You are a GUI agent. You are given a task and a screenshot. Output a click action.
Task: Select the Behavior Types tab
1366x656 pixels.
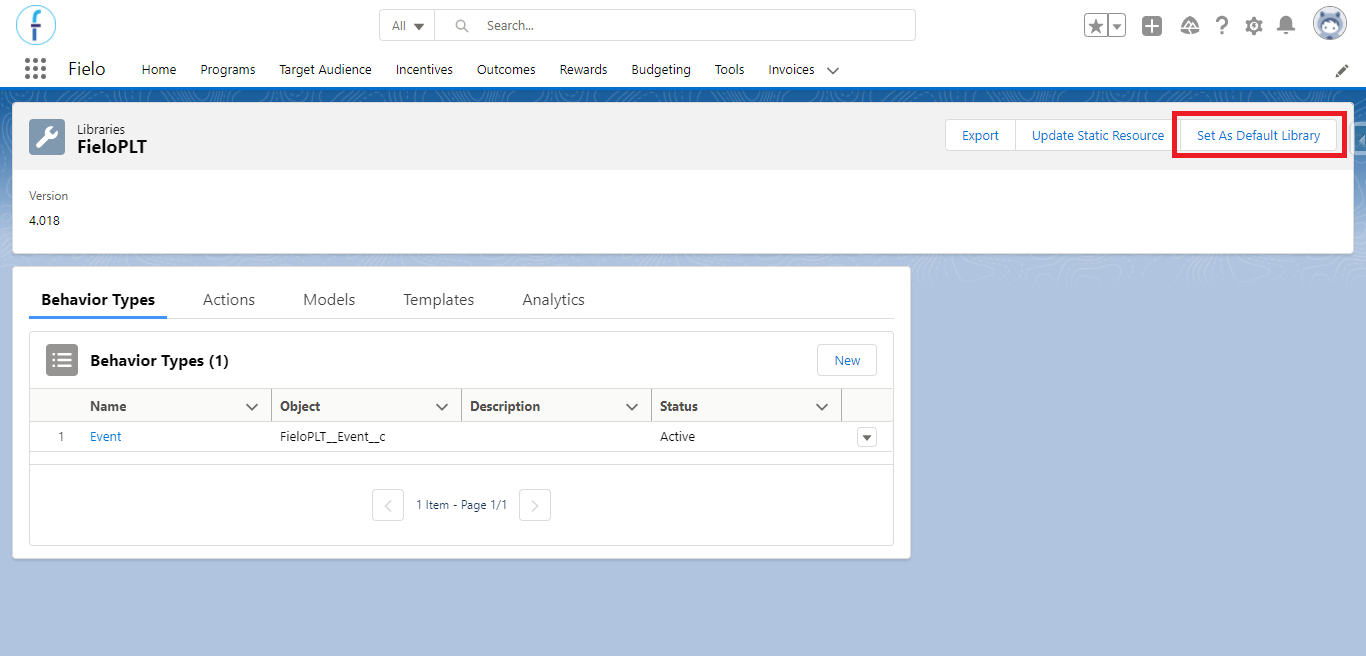tap(98, 300)
